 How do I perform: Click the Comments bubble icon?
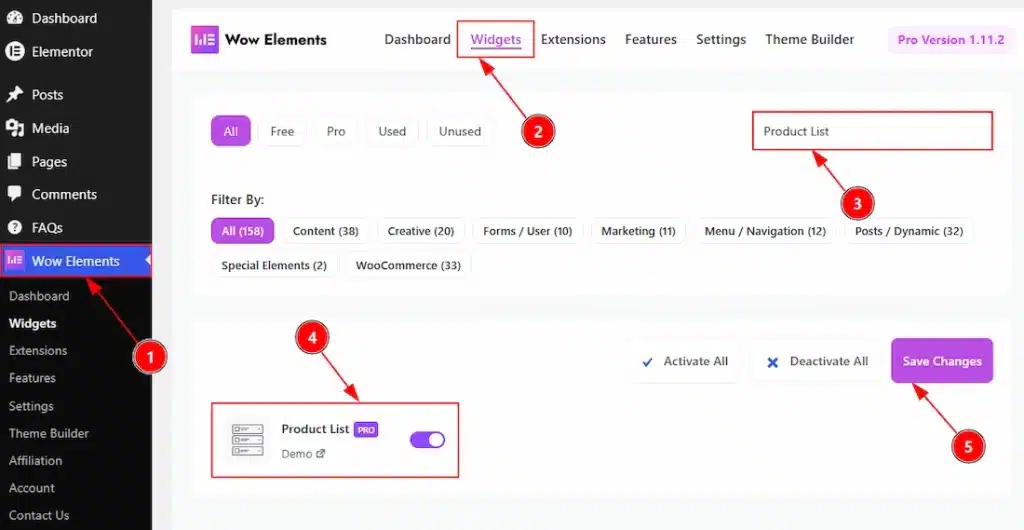14,195
